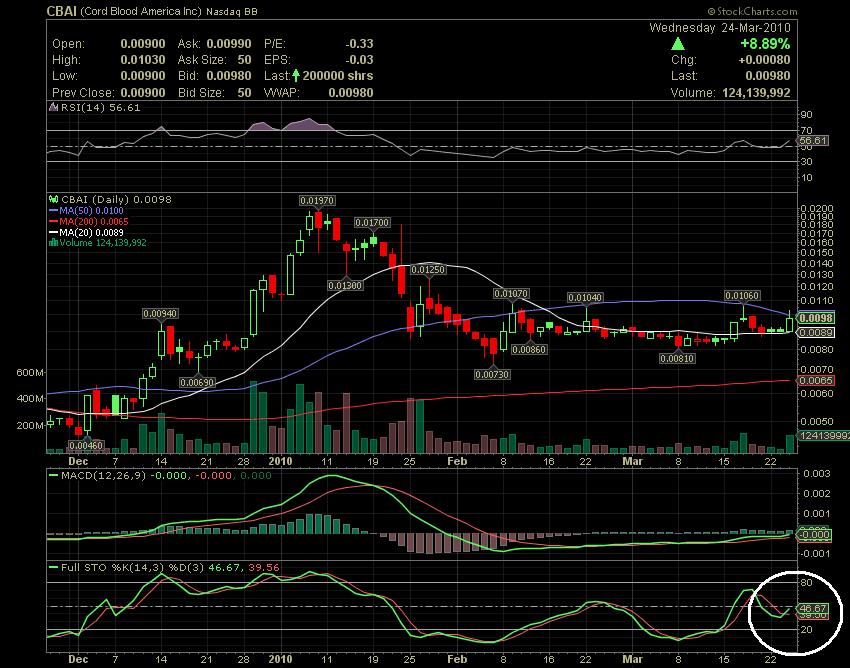Click the High value 0.01030

click(143, 60)
